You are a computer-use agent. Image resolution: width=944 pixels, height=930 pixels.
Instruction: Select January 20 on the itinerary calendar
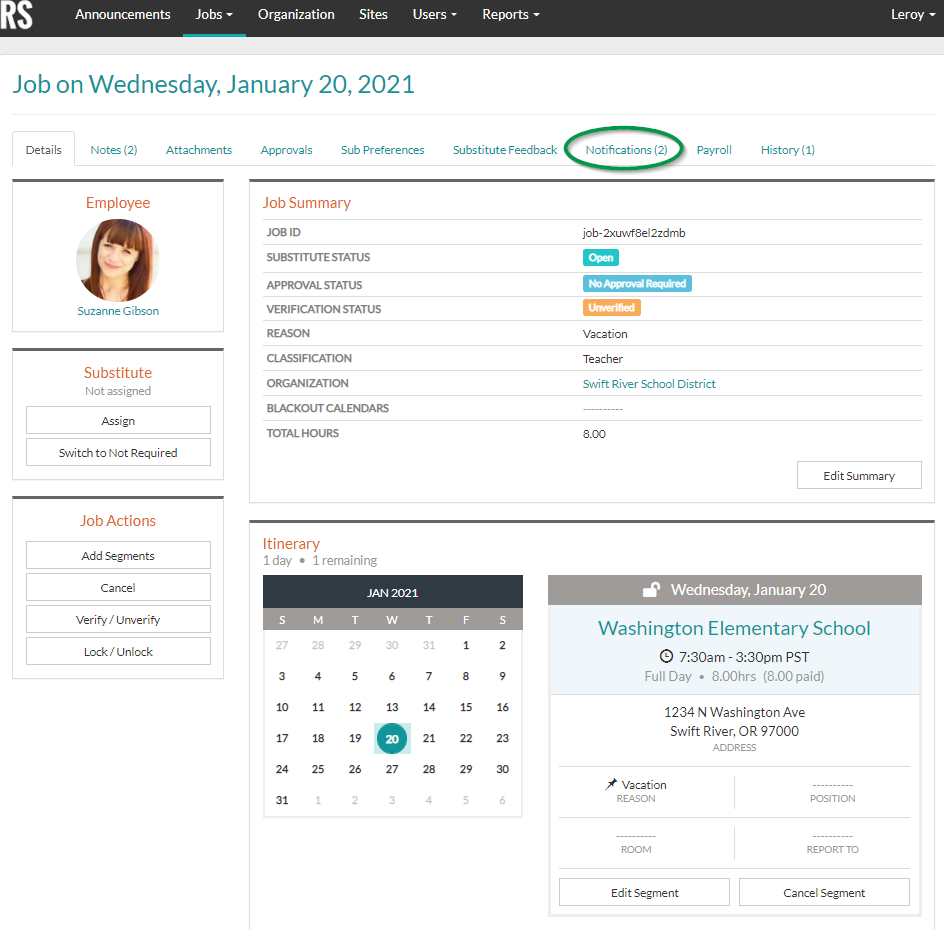click(392, 738)
